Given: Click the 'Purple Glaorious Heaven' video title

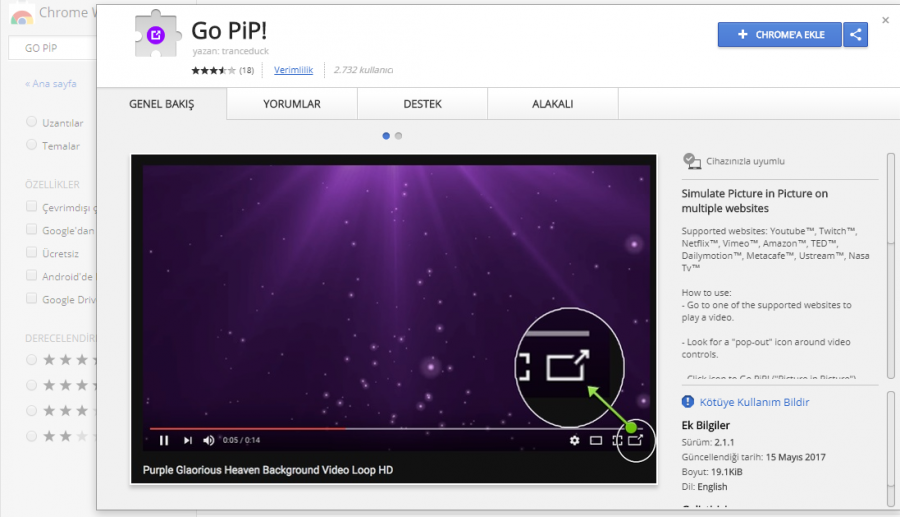Looking at the screenshot, I should click(267, 470).
